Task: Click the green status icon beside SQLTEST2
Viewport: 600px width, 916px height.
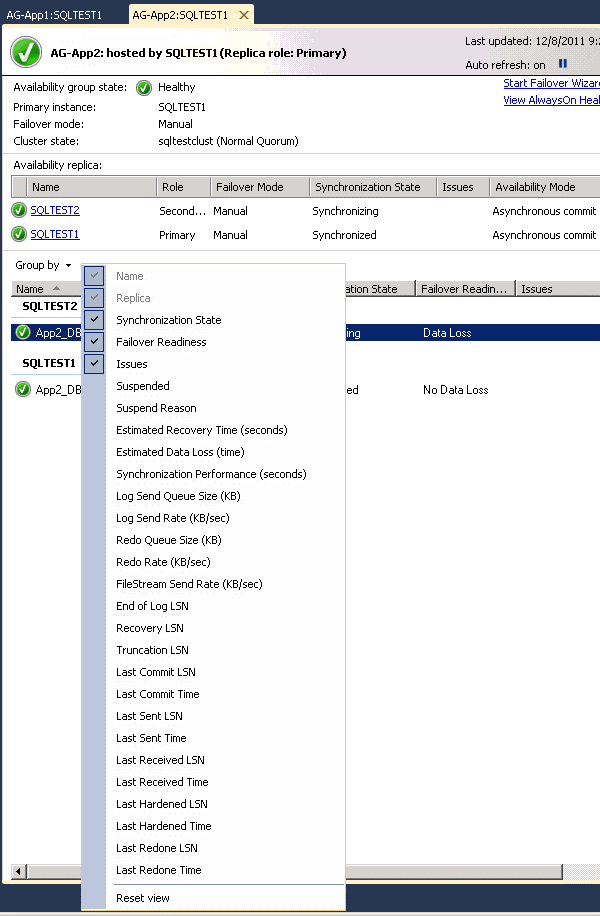Action: [19, 210]
